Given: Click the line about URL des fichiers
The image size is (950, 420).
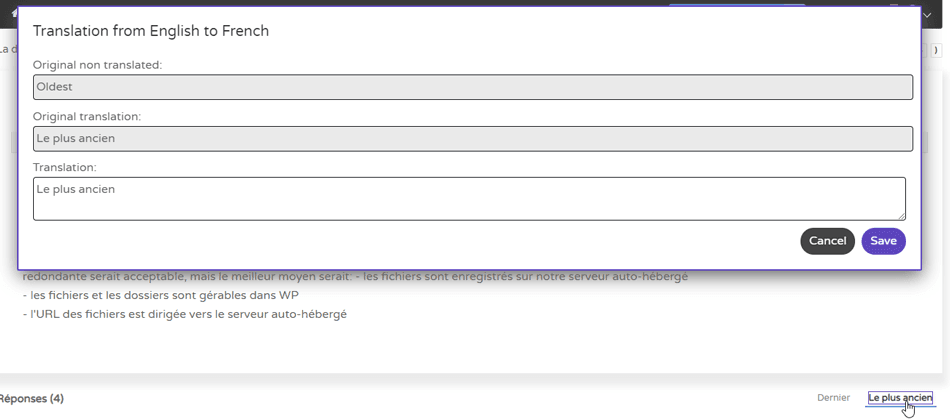Looking at the screenshot, I should tap(185, 314).
